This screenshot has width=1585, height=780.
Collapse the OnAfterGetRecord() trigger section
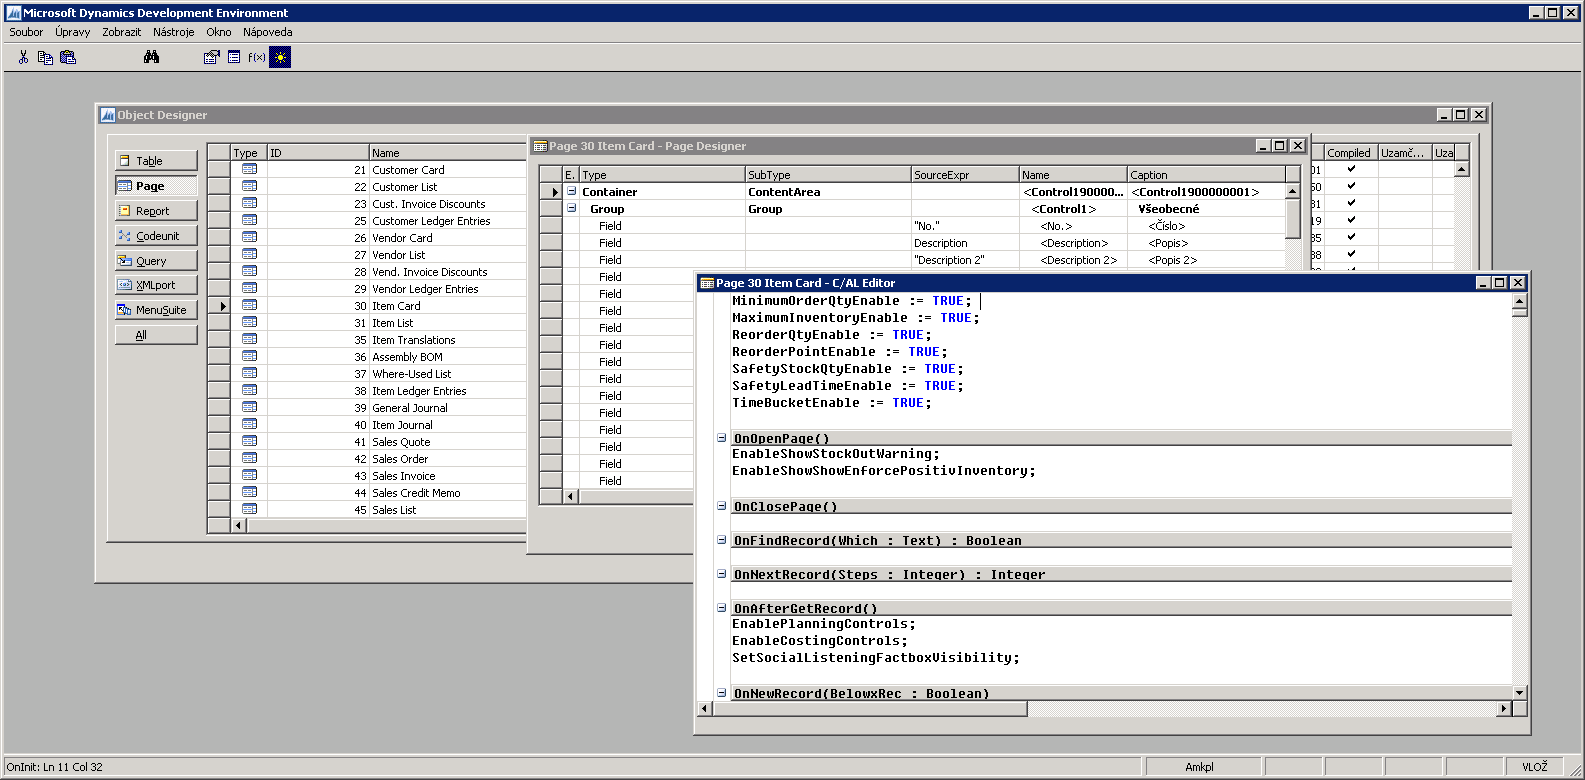click(x=721, y=608)
